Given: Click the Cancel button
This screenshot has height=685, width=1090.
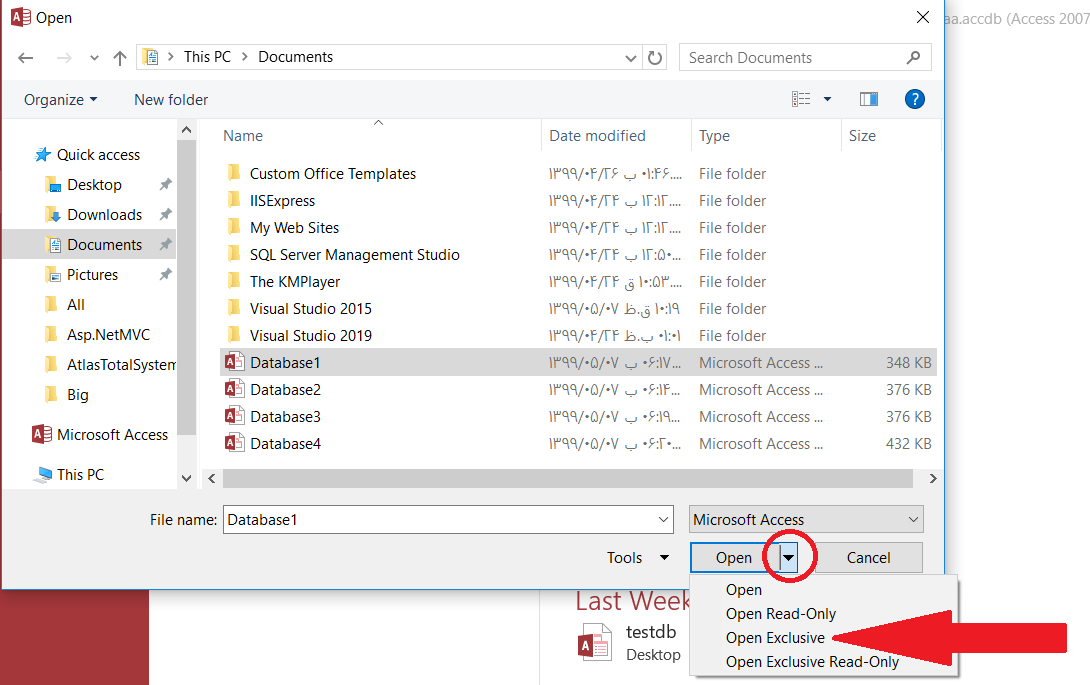Looking at the screenshot, I should coord(868,558).
